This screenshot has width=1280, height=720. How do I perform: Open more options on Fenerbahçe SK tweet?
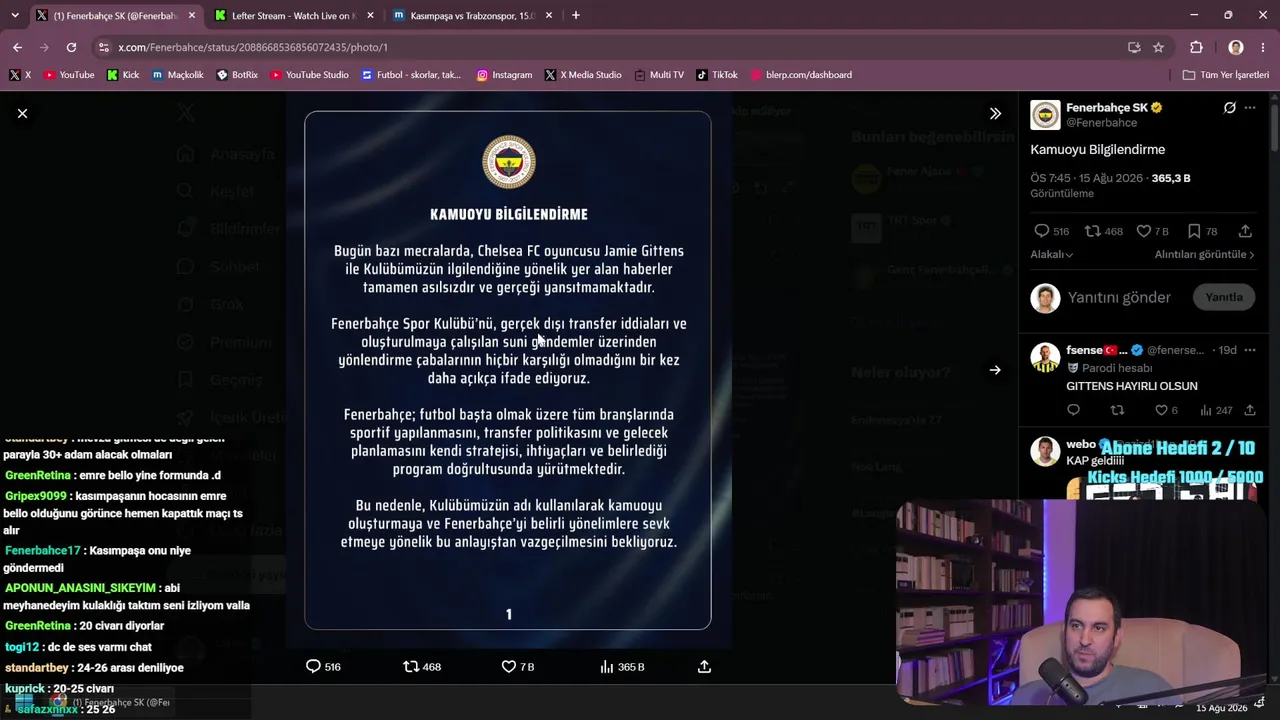pos(1250,108)
